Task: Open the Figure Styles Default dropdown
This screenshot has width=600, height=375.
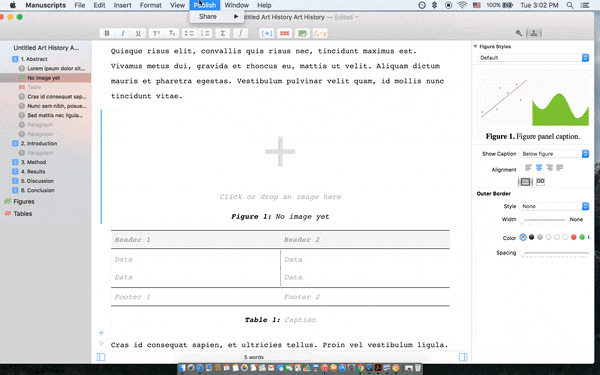Action: tap(533, 58)
